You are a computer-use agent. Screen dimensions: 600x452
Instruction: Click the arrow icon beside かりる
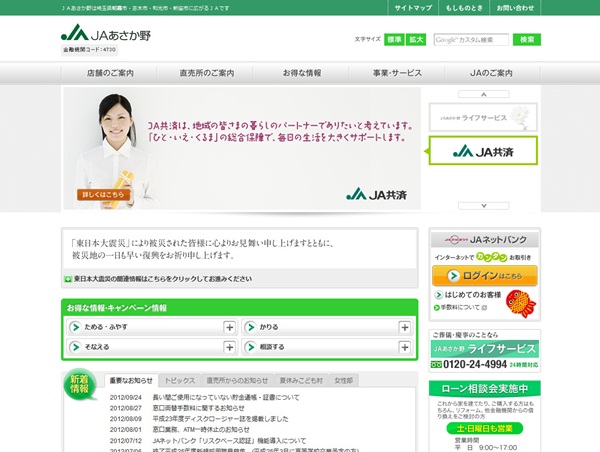tap(251, 327)
